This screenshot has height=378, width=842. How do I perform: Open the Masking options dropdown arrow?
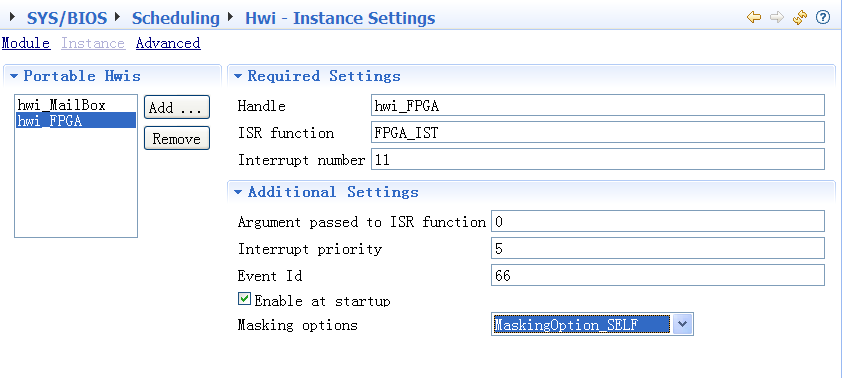click(682, 324)
